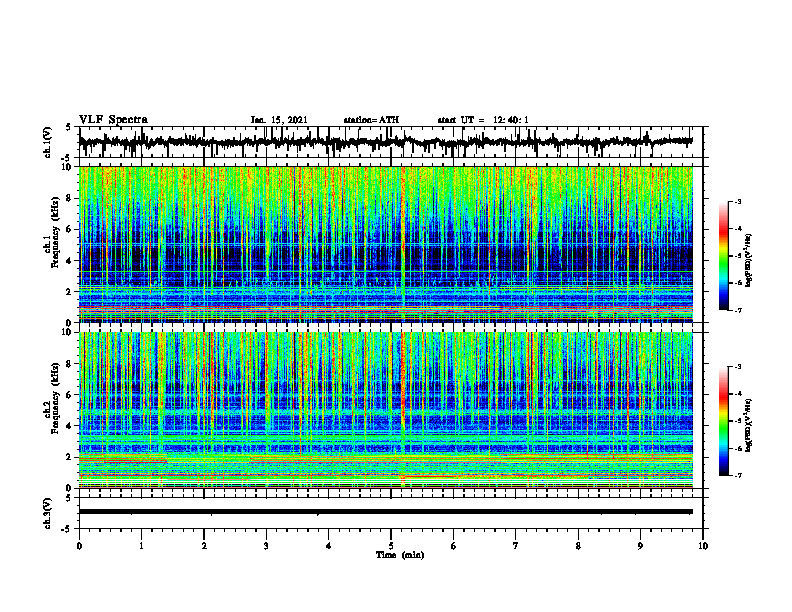
Task: Click the time axis tick label '1'
Action: coord(141,546)
